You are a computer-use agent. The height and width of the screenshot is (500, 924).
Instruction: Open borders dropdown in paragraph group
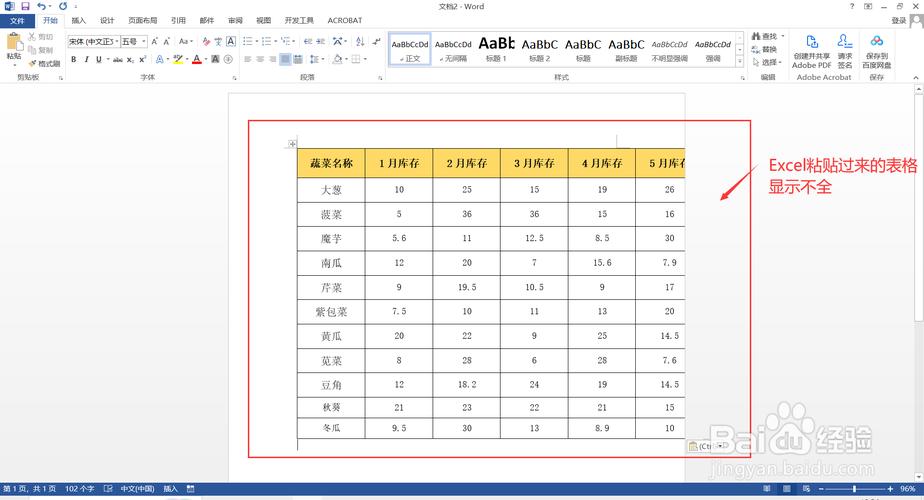(x=365, y=60)
